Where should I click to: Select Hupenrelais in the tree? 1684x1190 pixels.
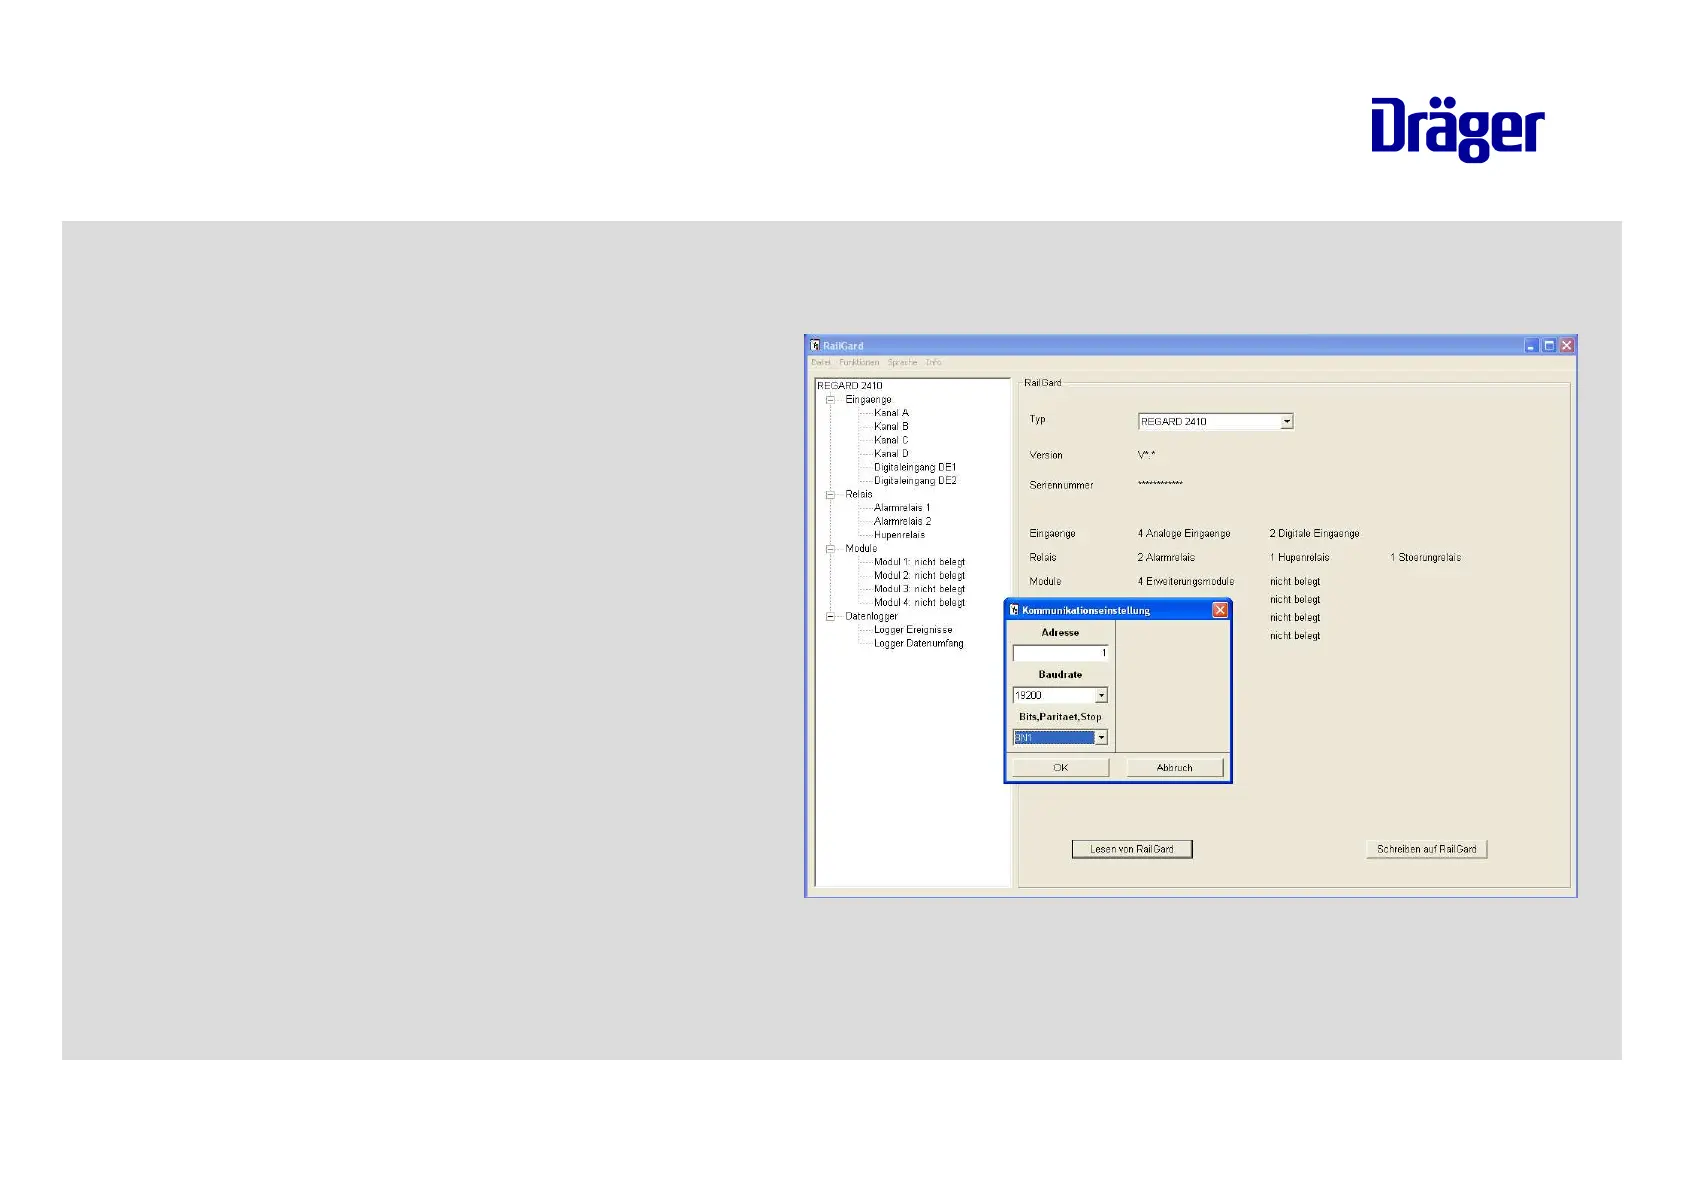point(899,535)
